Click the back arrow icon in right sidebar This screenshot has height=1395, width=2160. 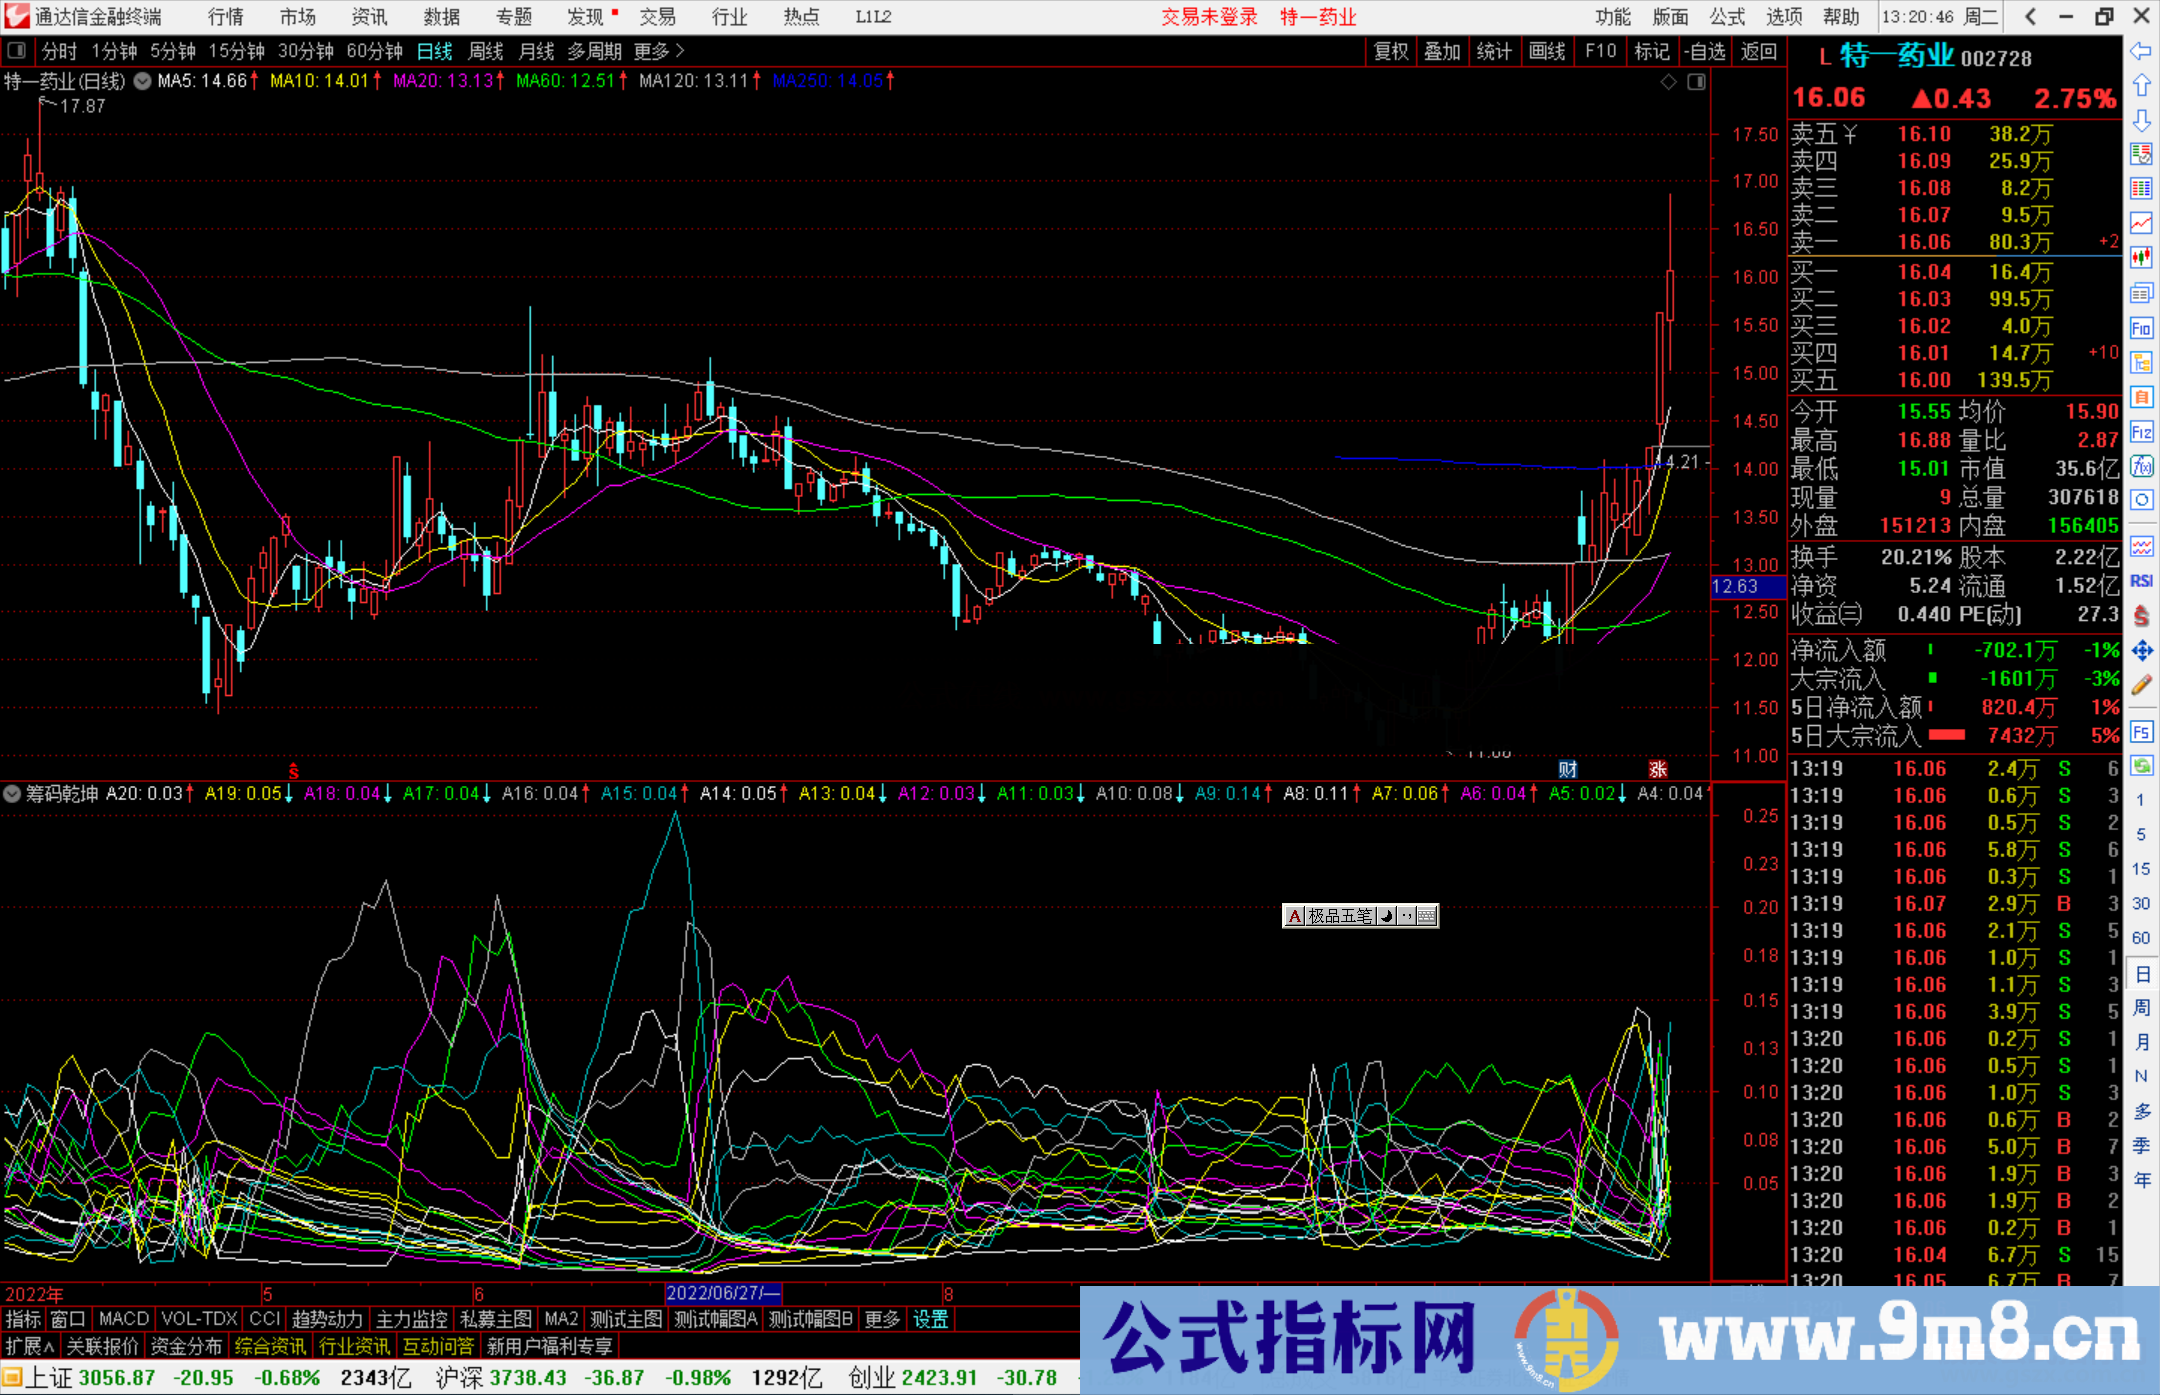pos(2141,51)
